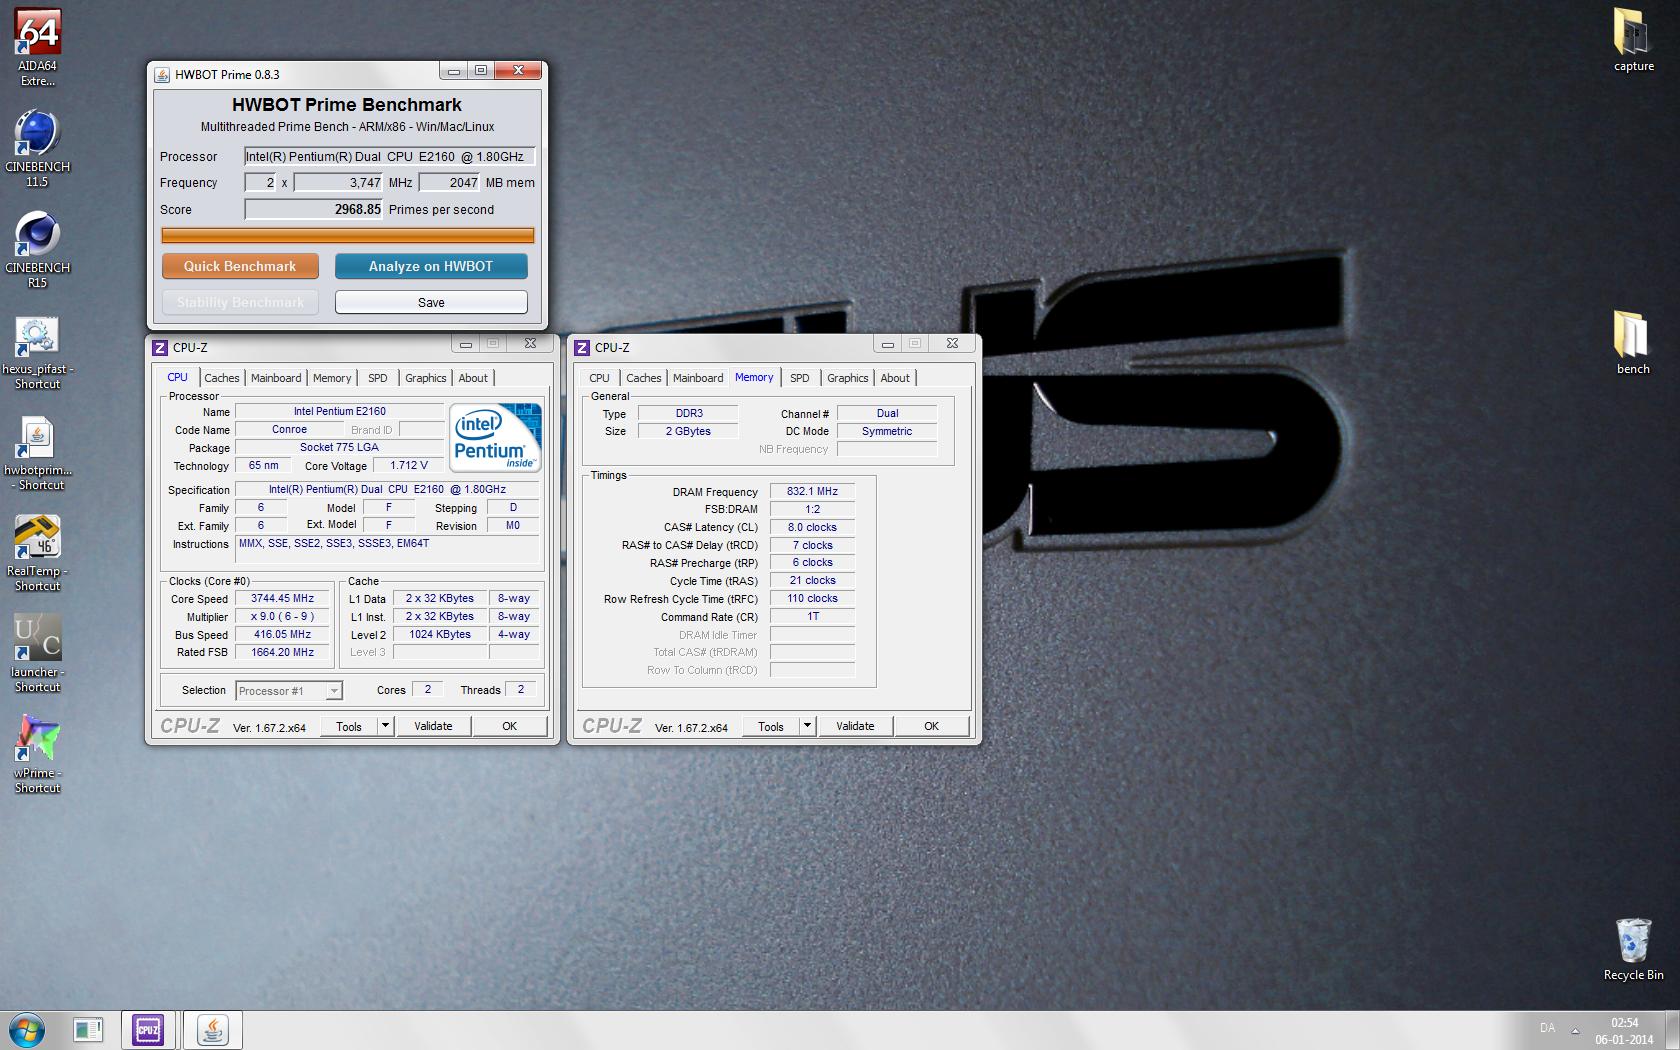This screenshot has width=1680, height=1050.
Task: Open the Recycle Bin
Action: [1633, 949]
